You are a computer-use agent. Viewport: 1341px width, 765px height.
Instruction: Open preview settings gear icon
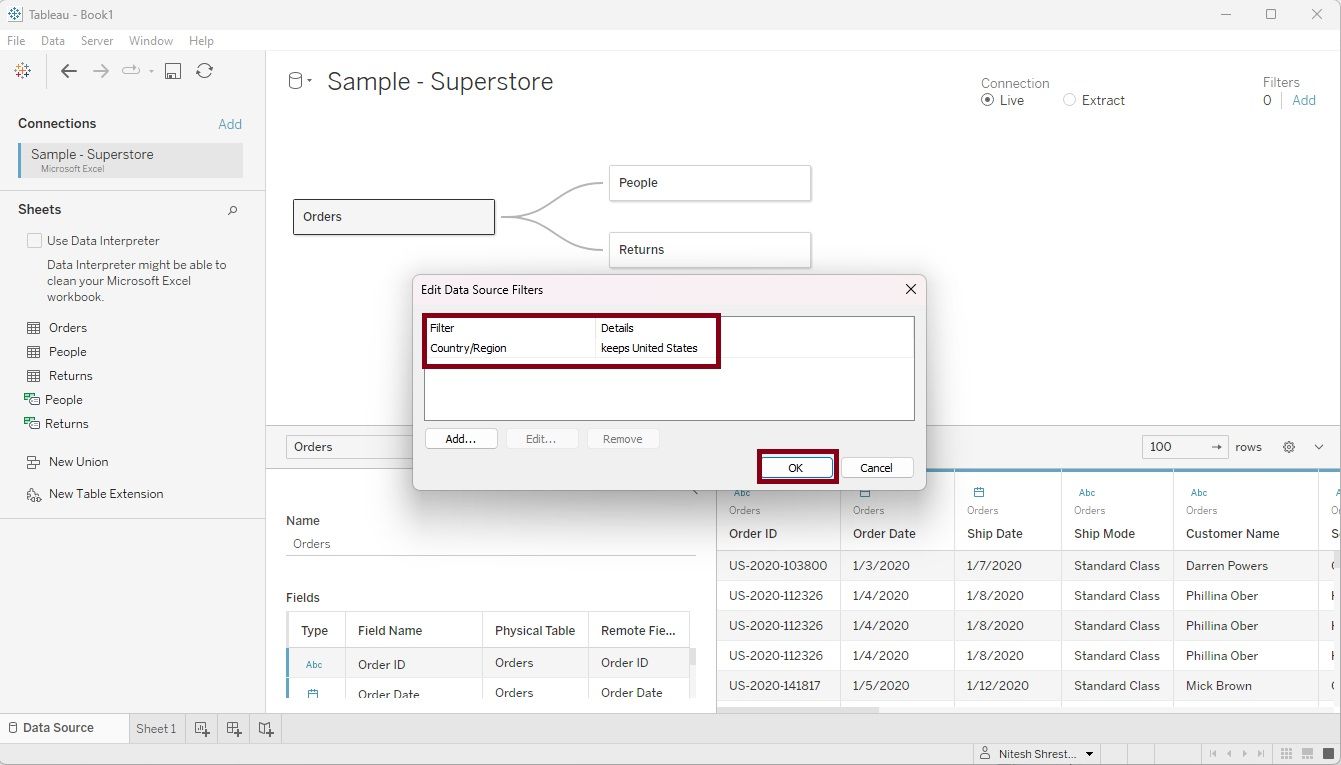click(x=1289, y=447)
